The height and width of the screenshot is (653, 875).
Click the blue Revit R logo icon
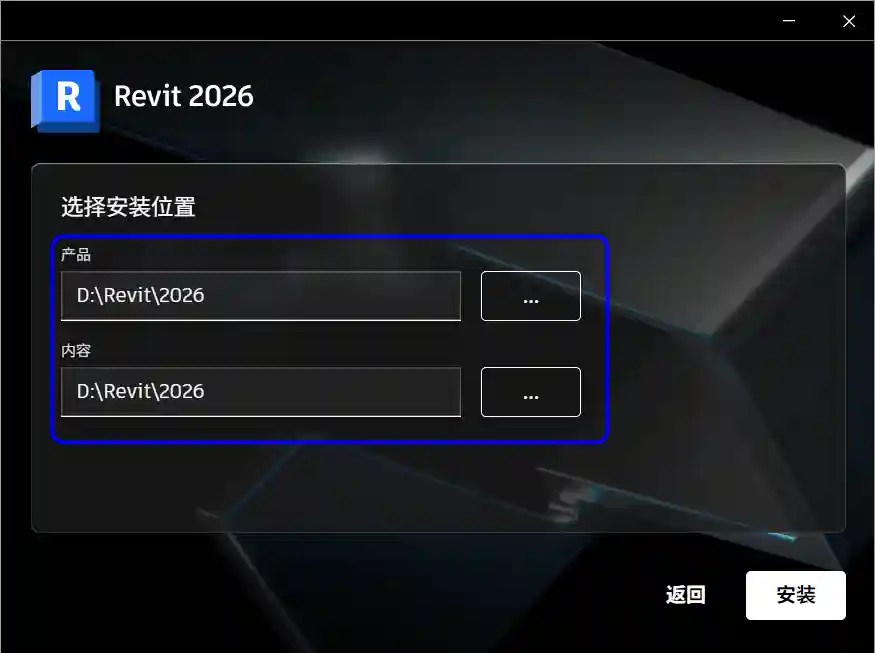pyautogui.click(x=65, y=101)
